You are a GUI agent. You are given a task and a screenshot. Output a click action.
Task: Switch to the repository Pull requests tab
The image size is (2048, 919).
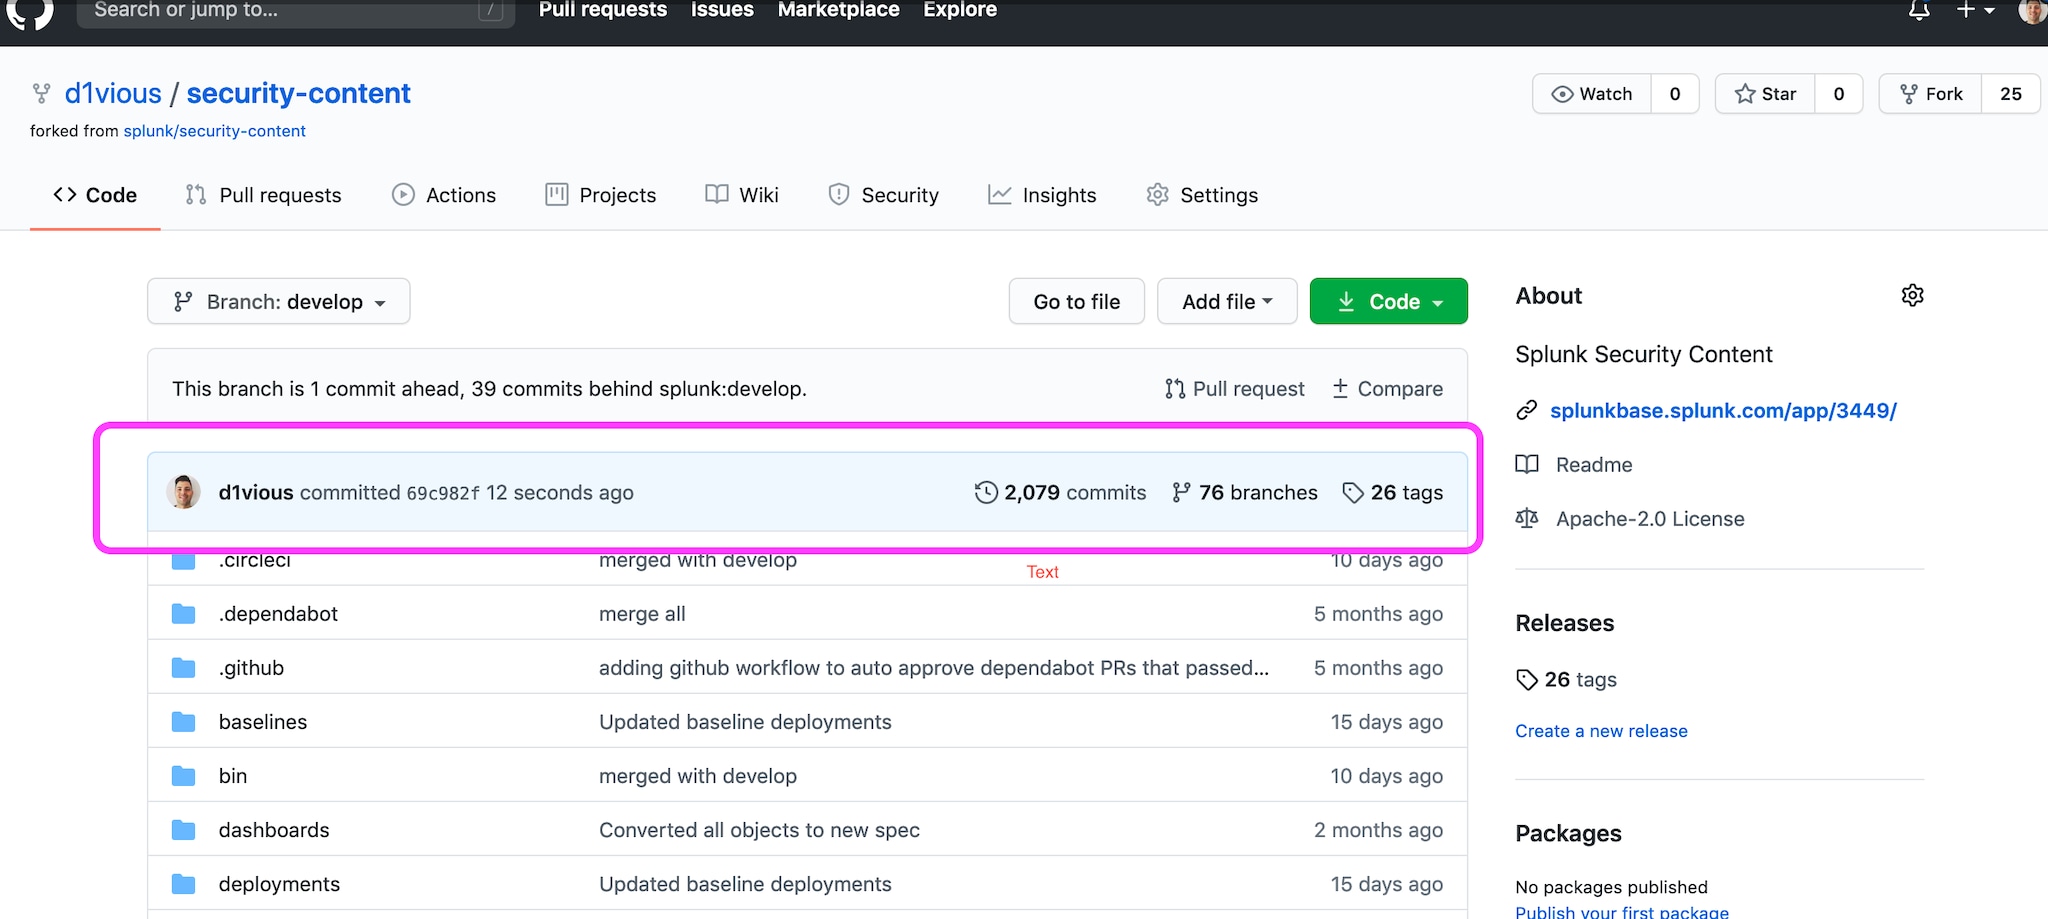click(x=264, y=195)
